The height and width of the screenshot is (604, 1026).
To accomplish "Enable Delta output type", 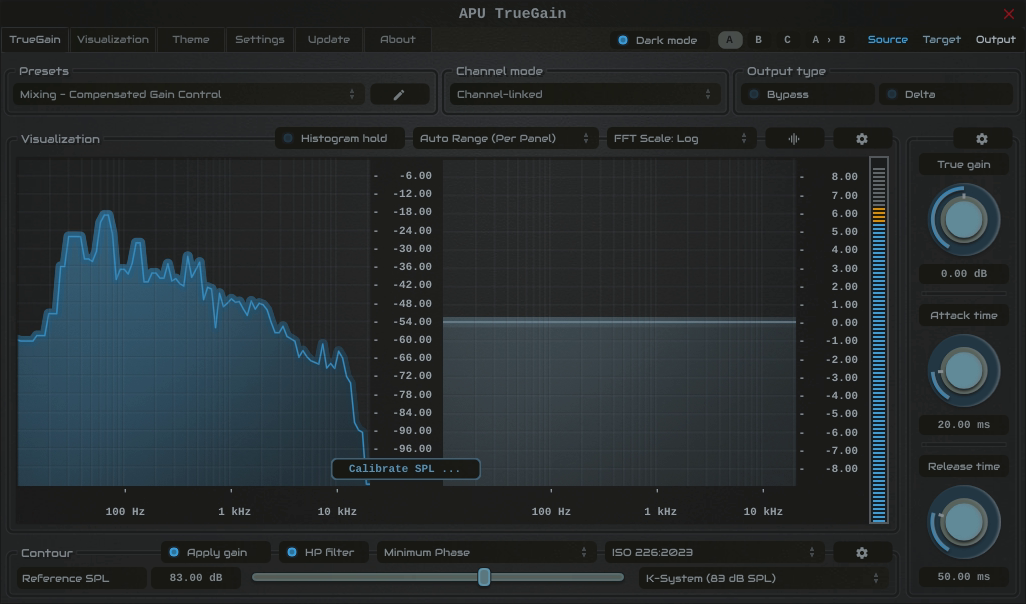I will coord(946,95).
